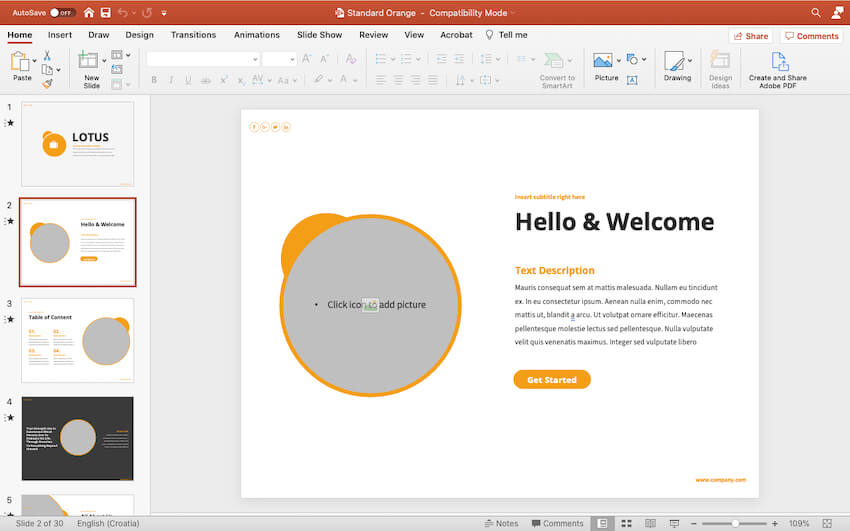Image resolution: width=850 pixels, height=531 pixels.
Task: Open the Picture insert tool
Action: [x=603, y=61]
